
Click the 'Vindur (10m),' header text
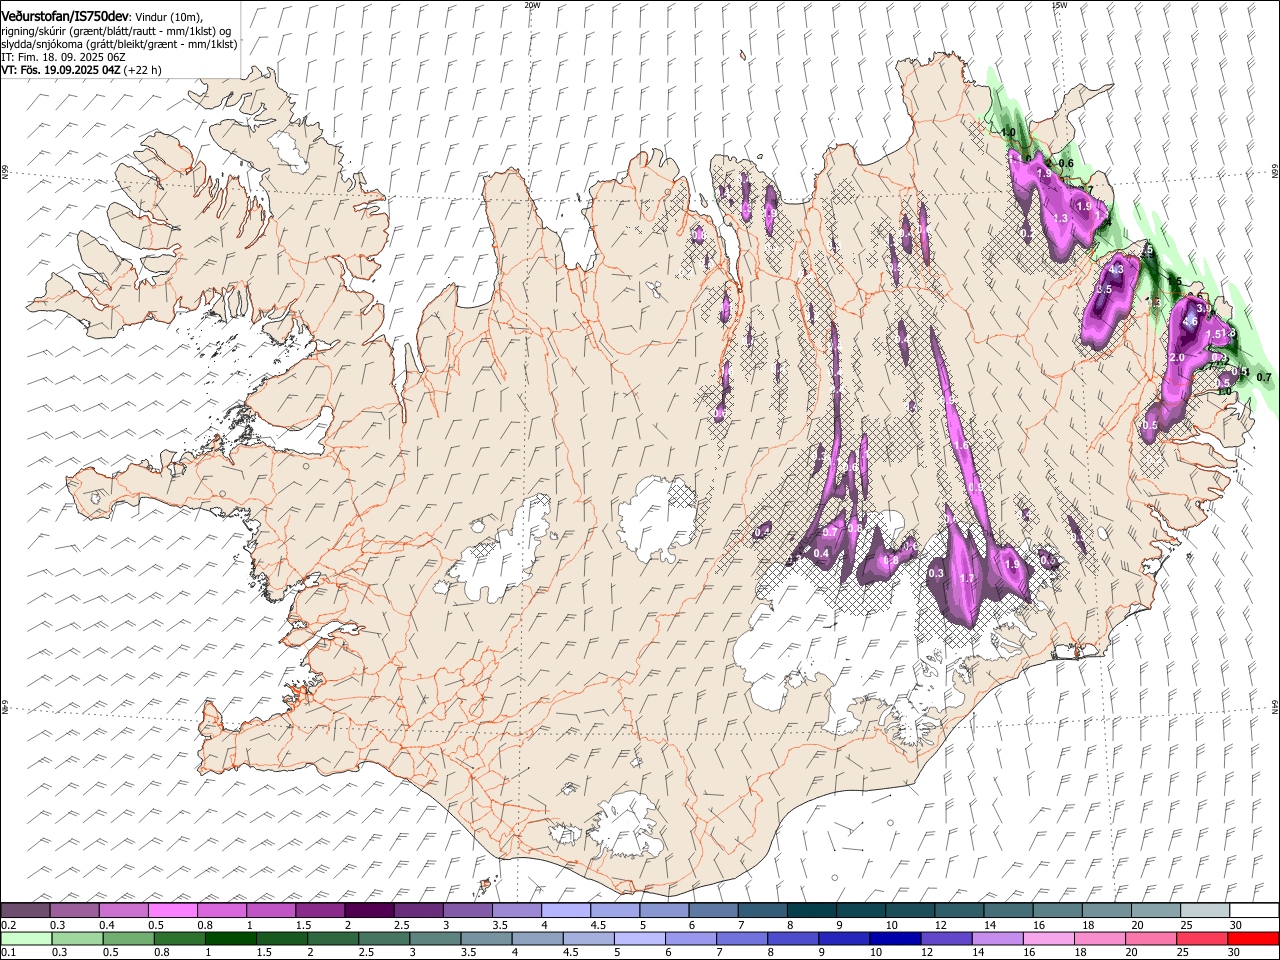(x=169, y=17)
